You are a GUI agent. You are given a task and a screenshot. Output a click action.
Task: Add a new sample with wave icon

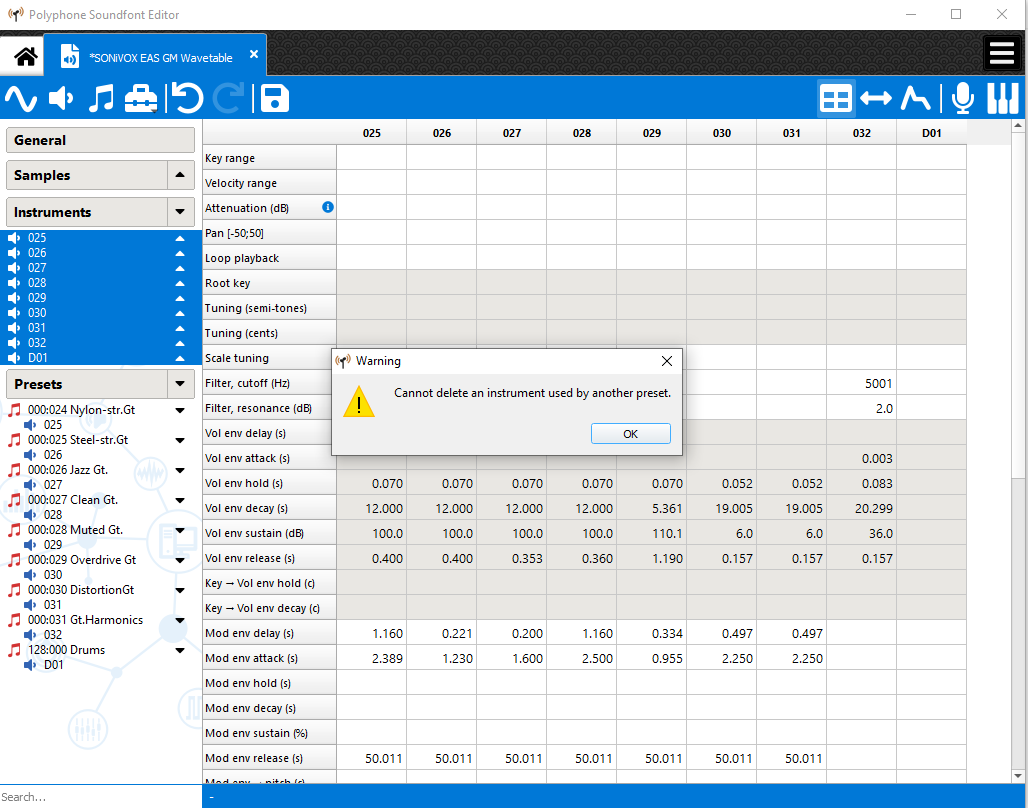(x=21, y=98)
